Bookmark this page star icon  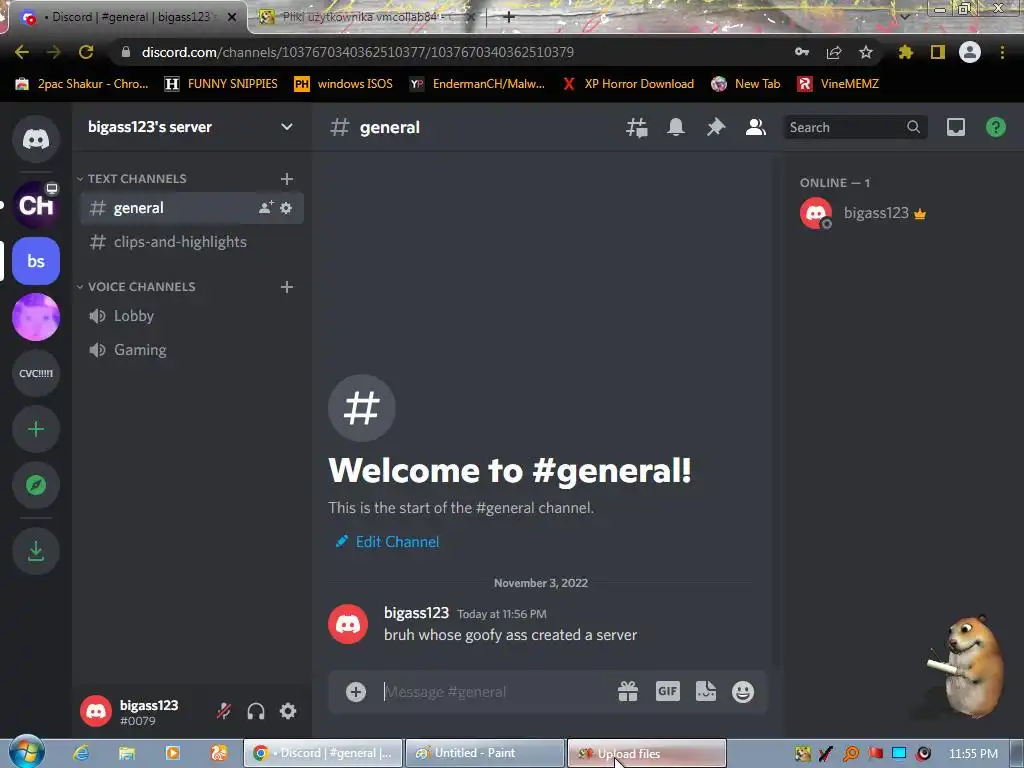point(866,52)
